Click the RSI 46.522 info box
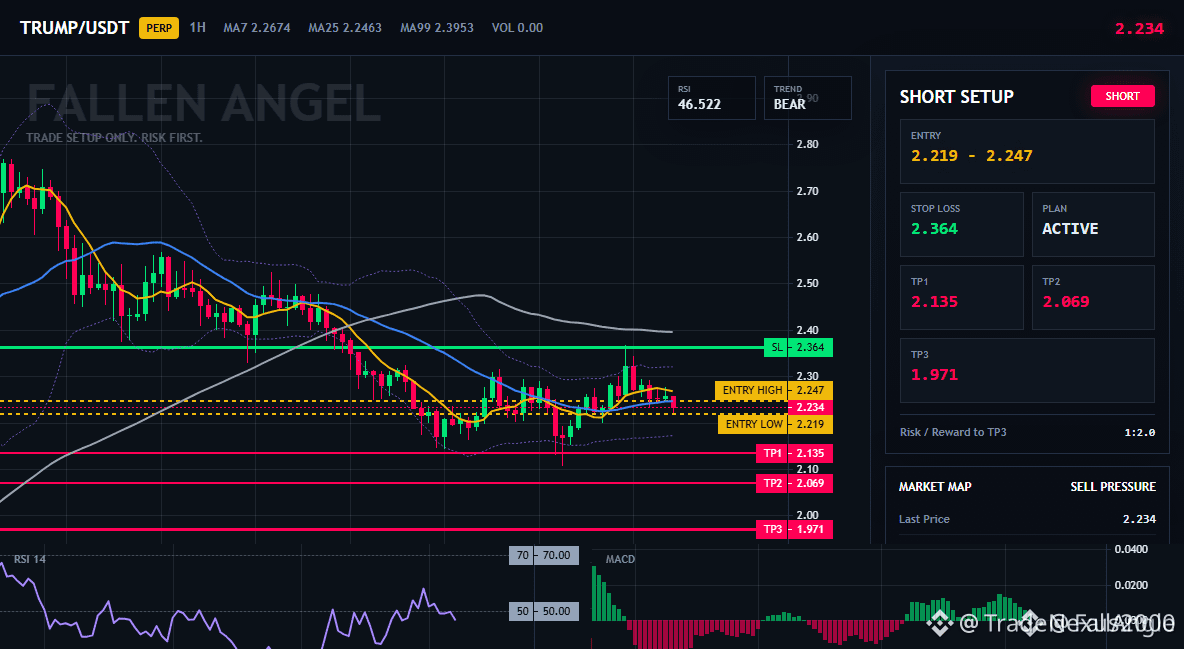This screenshot has width=1184, height=649. pos(711,97)
